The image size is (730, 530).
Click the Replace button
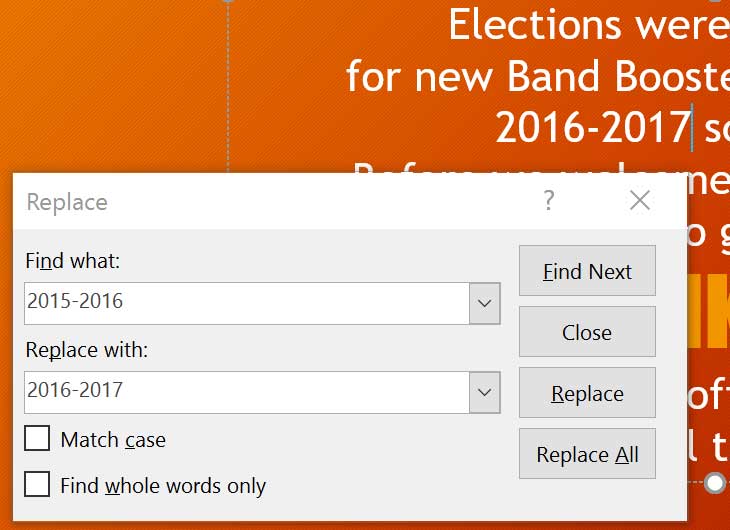coord(587,393)
